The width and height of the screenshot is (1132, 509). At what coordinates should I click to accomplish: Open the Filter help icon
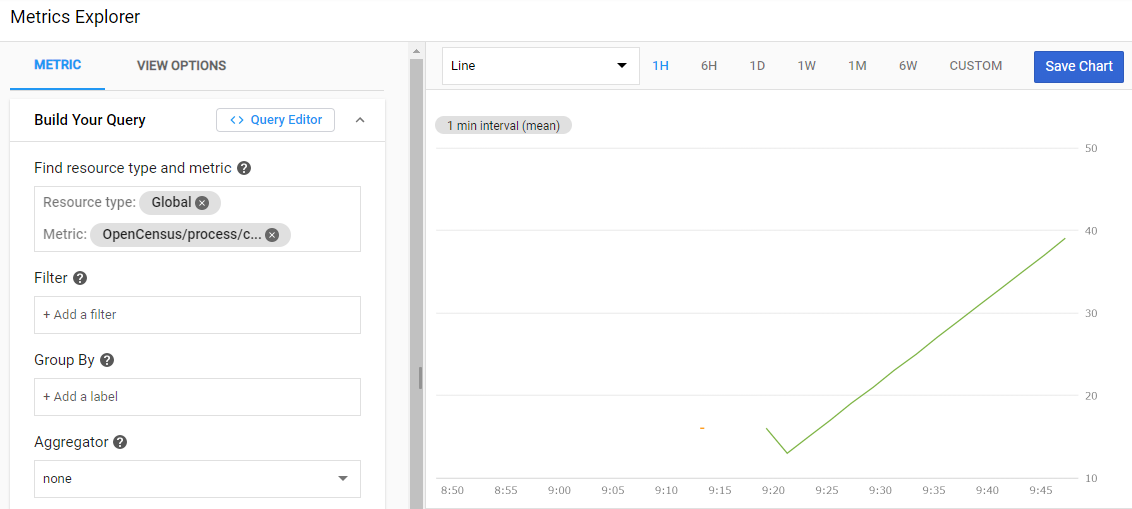(x=80, y=278)
